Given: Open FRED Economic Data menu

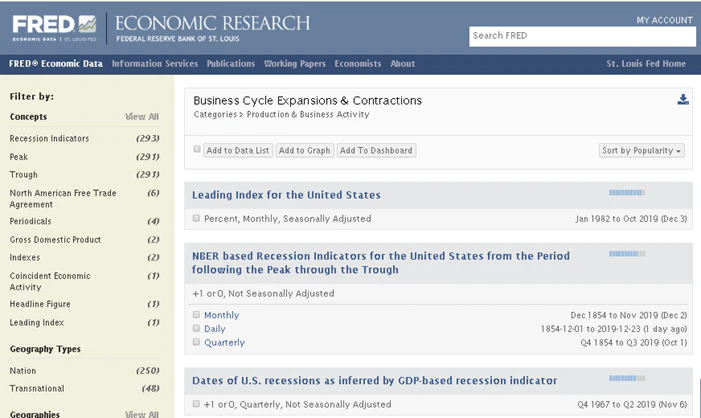Looking at the screenshot, I should click(56, 63).
